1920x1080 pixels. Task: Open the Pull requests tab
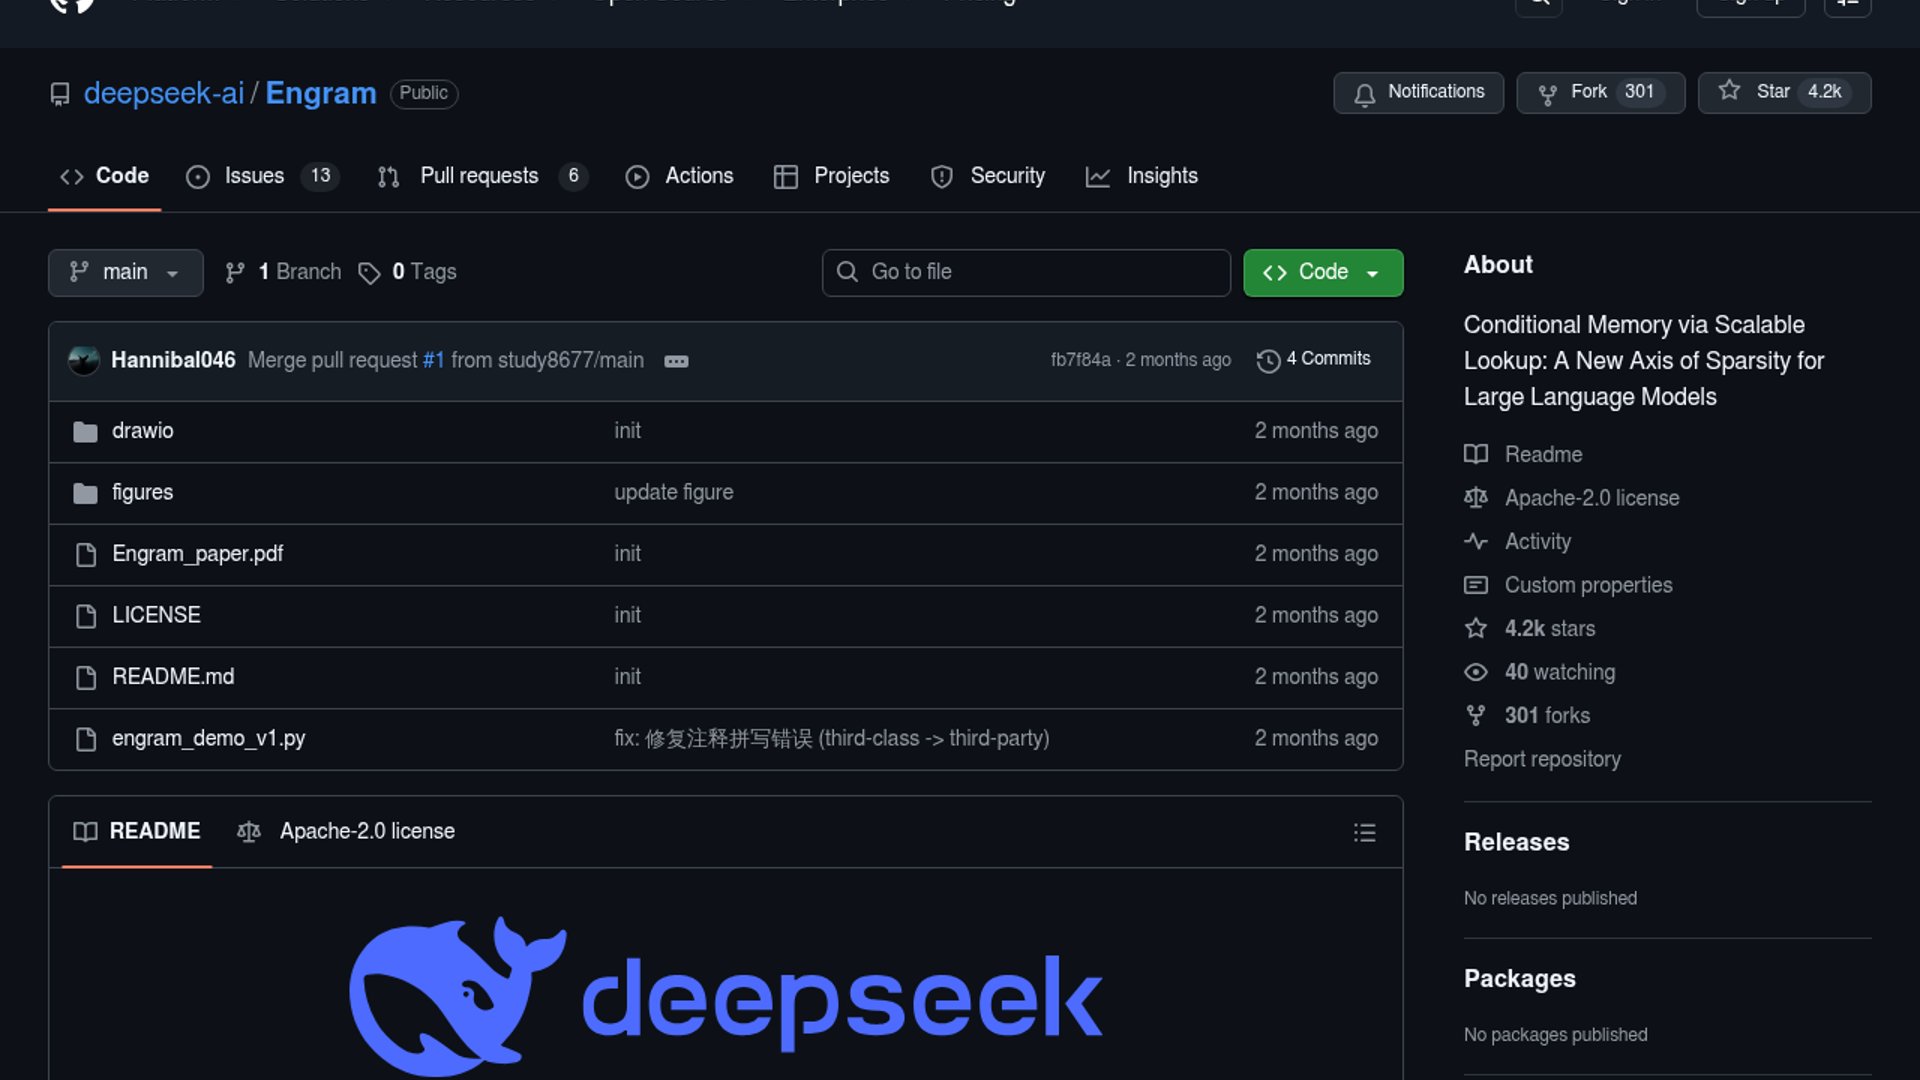(x=481, y=176)
